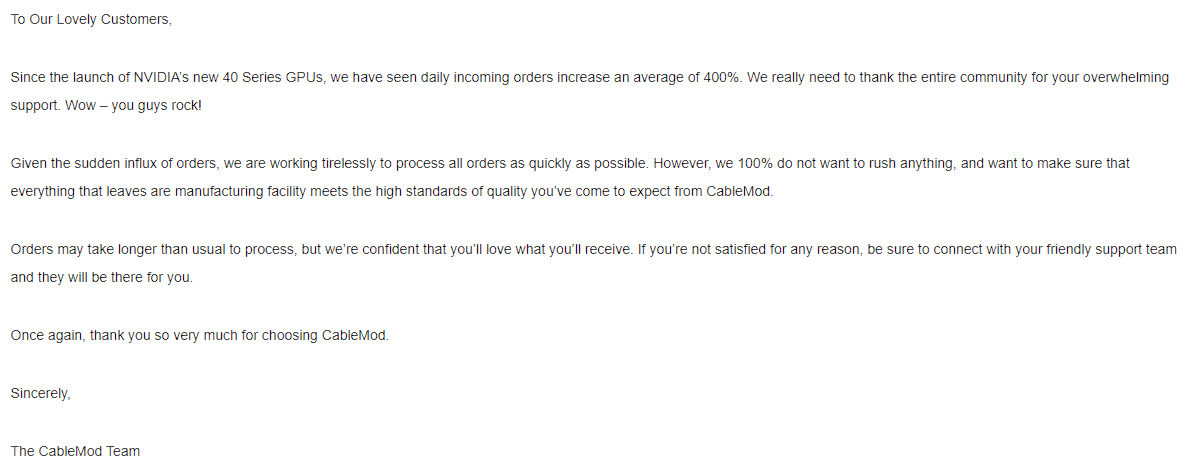Click the 'Sincerely,' closing

tap(40, 394)
